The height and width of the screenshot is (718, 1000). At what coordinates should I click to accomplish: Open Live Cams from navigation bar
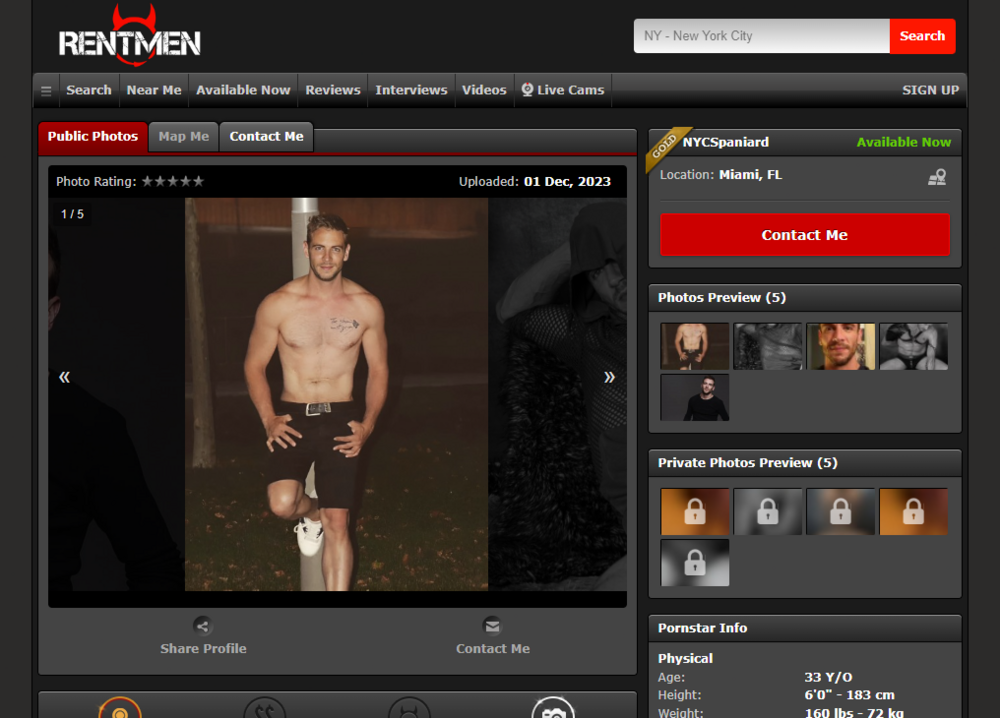coord(562,90)
